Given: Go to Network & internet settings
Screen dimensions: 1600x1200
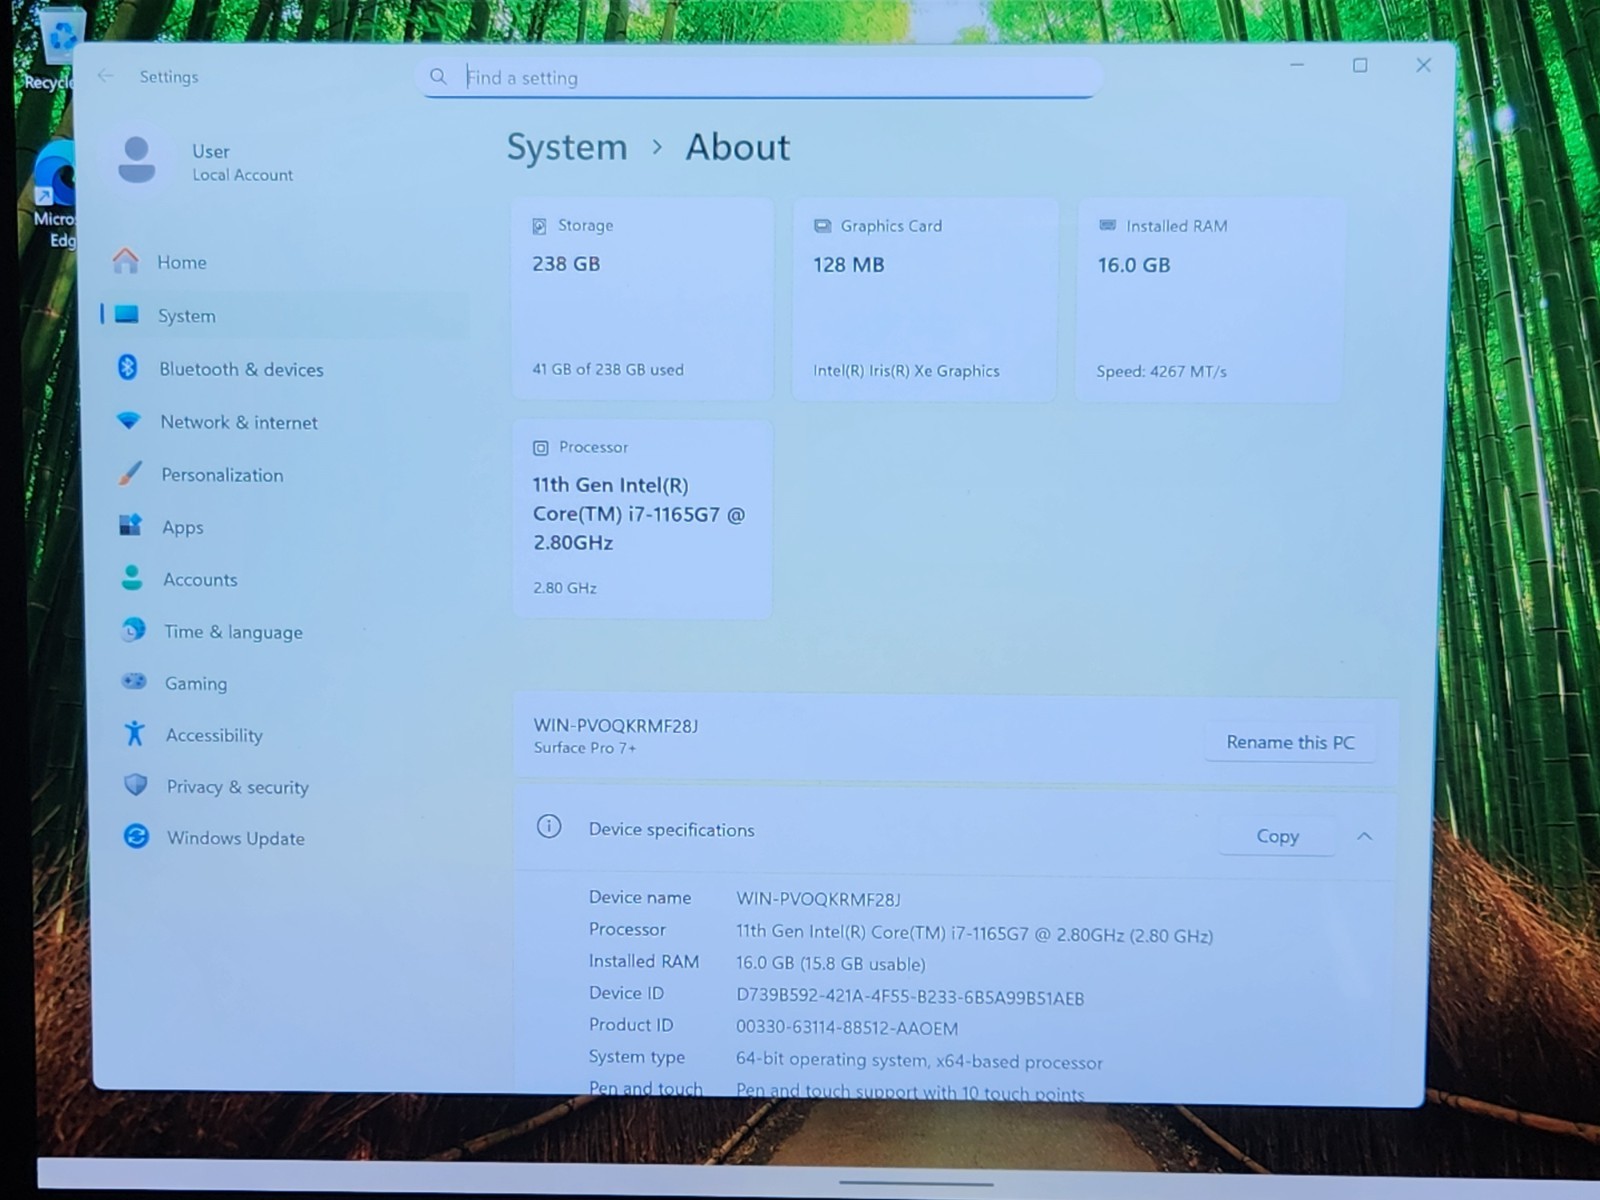Looking at the screenshot, I should tap(285, 422).
